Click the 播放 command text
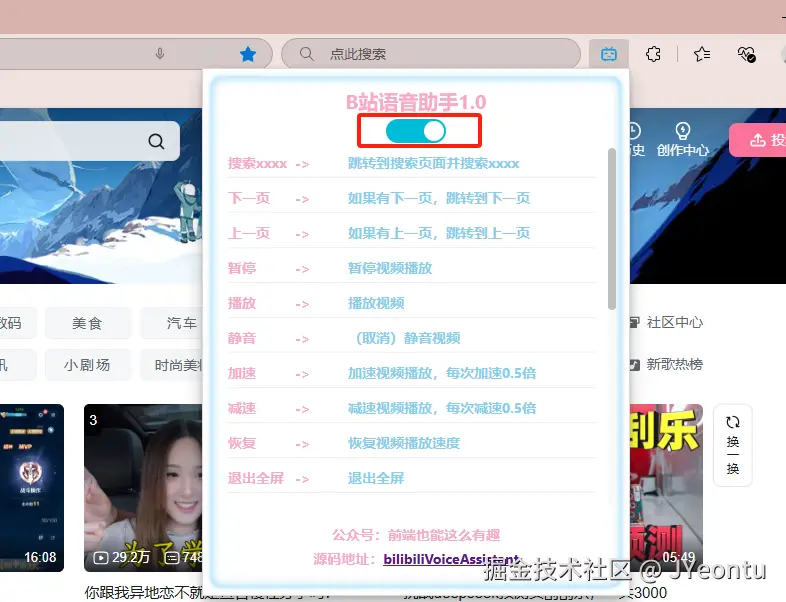The height and width of the screenshot is (602, 786). point(242,303)
